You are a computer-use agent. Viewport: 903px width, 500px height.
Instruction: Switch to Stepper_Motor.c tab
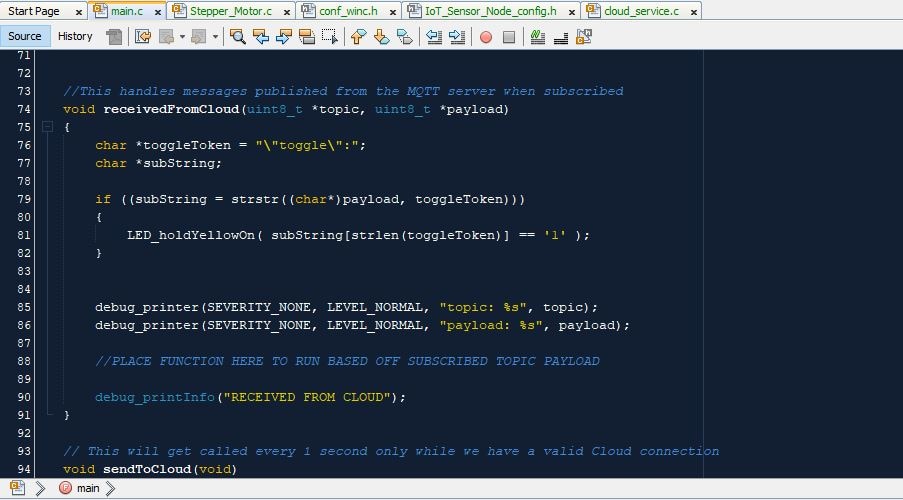click(x=230, y=11)
